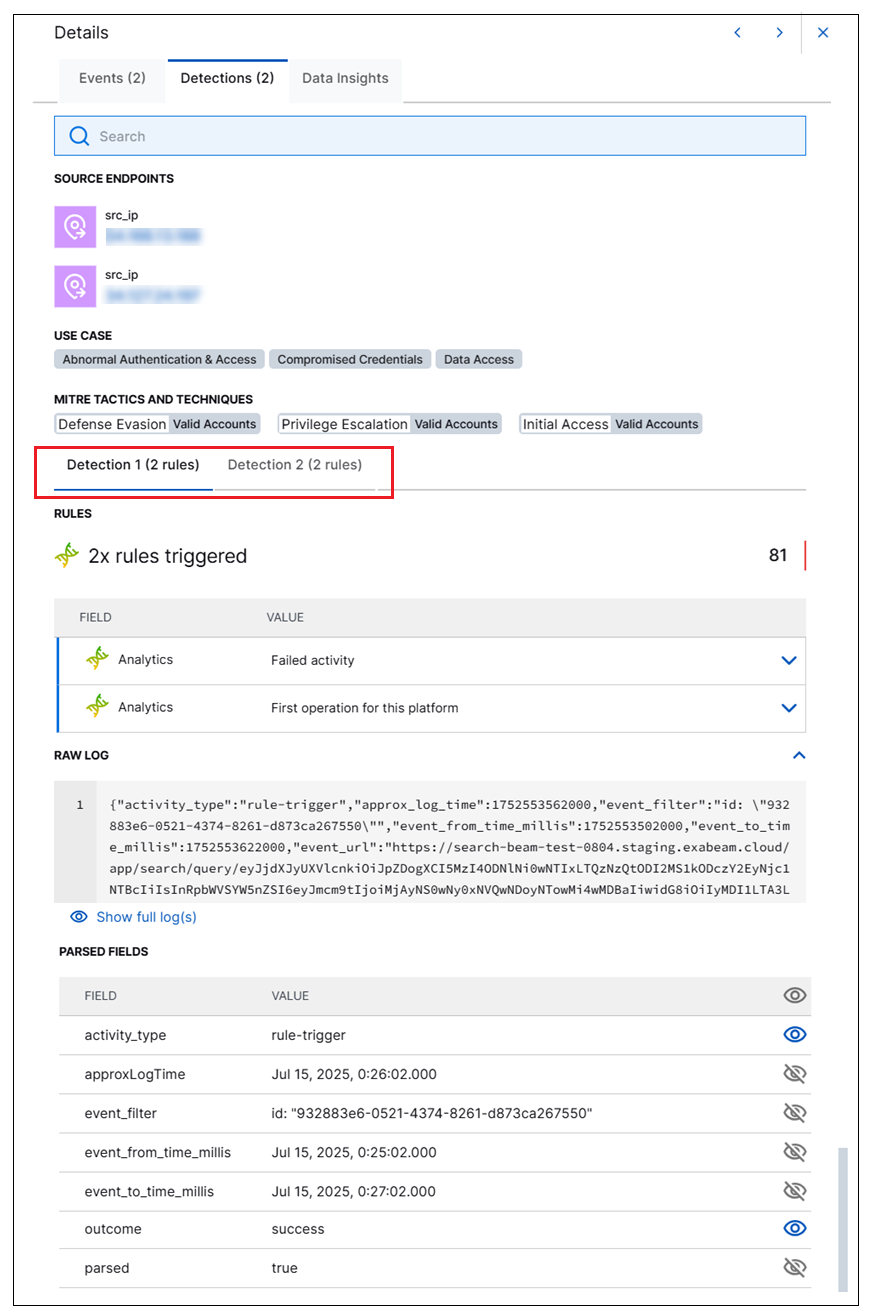Click Initial Access Valid Accounts tag
The height and width of the screenshot is (1314, 869).
coord(611,424)
